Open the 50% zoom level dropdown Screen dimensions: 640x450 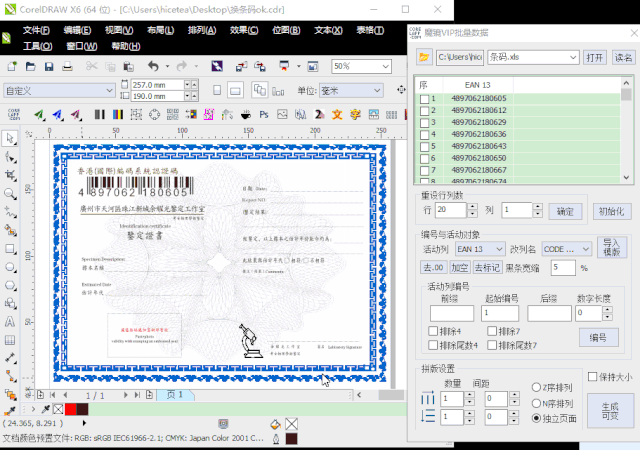click(x=385, y=66)
